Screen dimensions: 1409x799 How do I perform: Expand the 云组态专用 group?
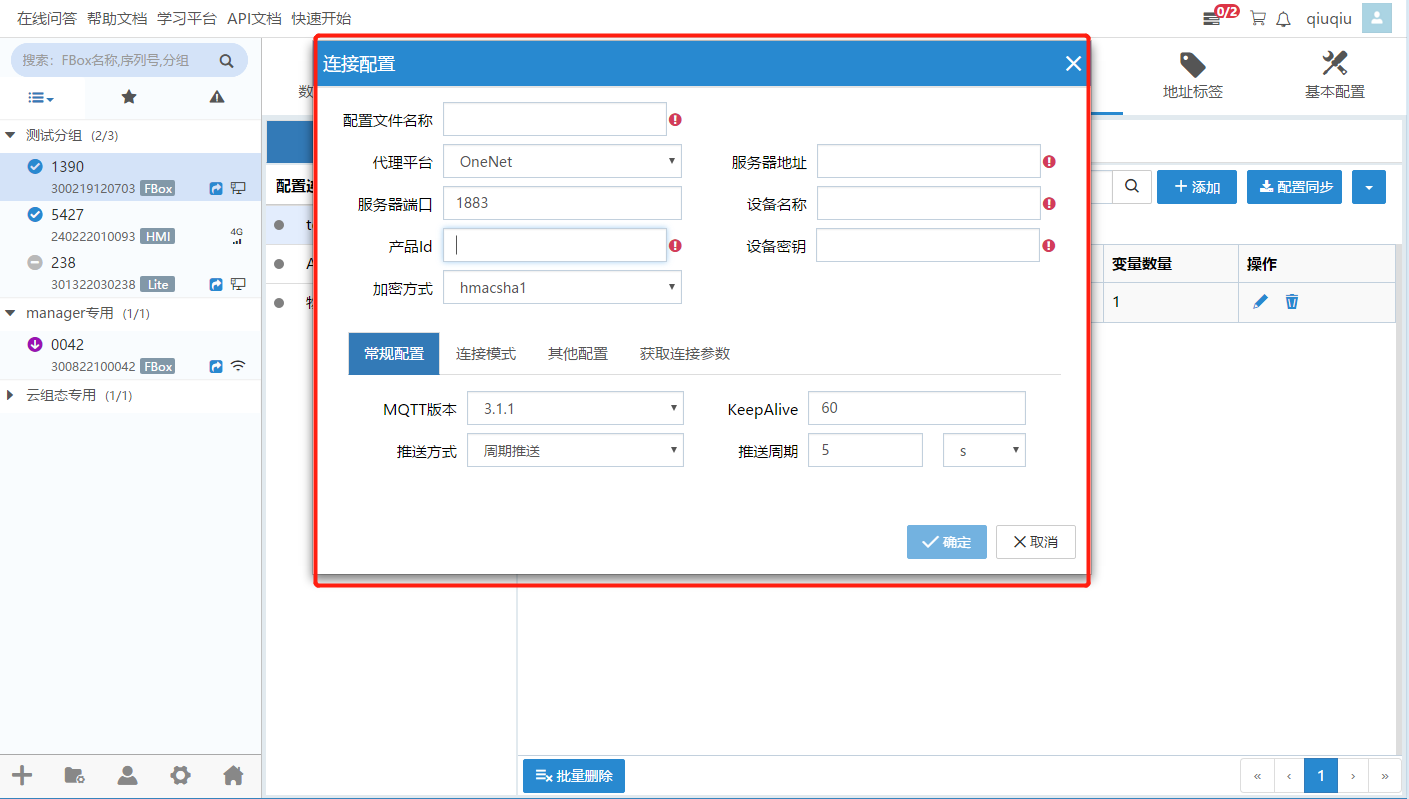click(11, 395)
